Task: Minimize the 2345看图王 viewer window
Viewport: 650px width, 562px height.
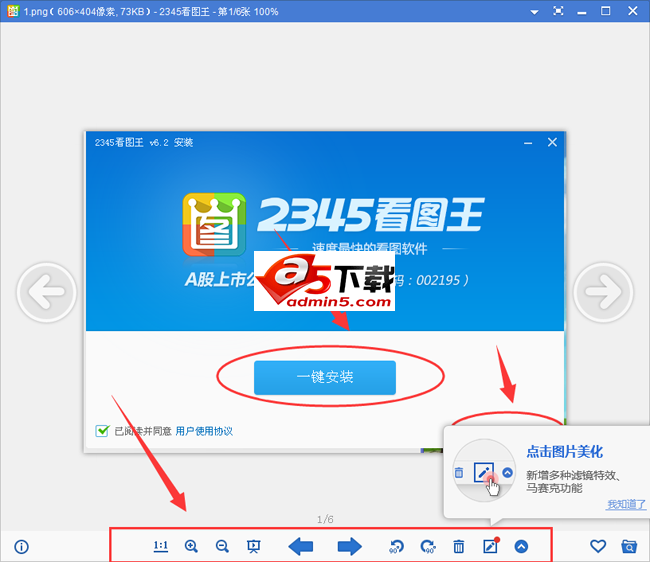Action: coord(582,12)
